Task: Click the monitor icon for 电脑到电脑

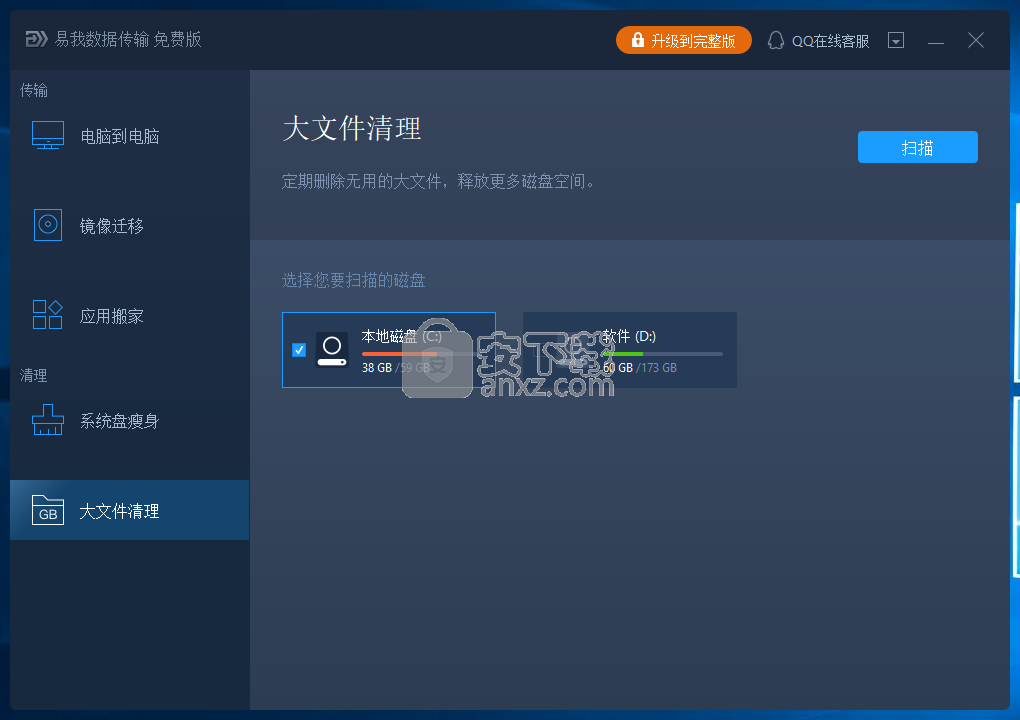Action: pos(48,135)
